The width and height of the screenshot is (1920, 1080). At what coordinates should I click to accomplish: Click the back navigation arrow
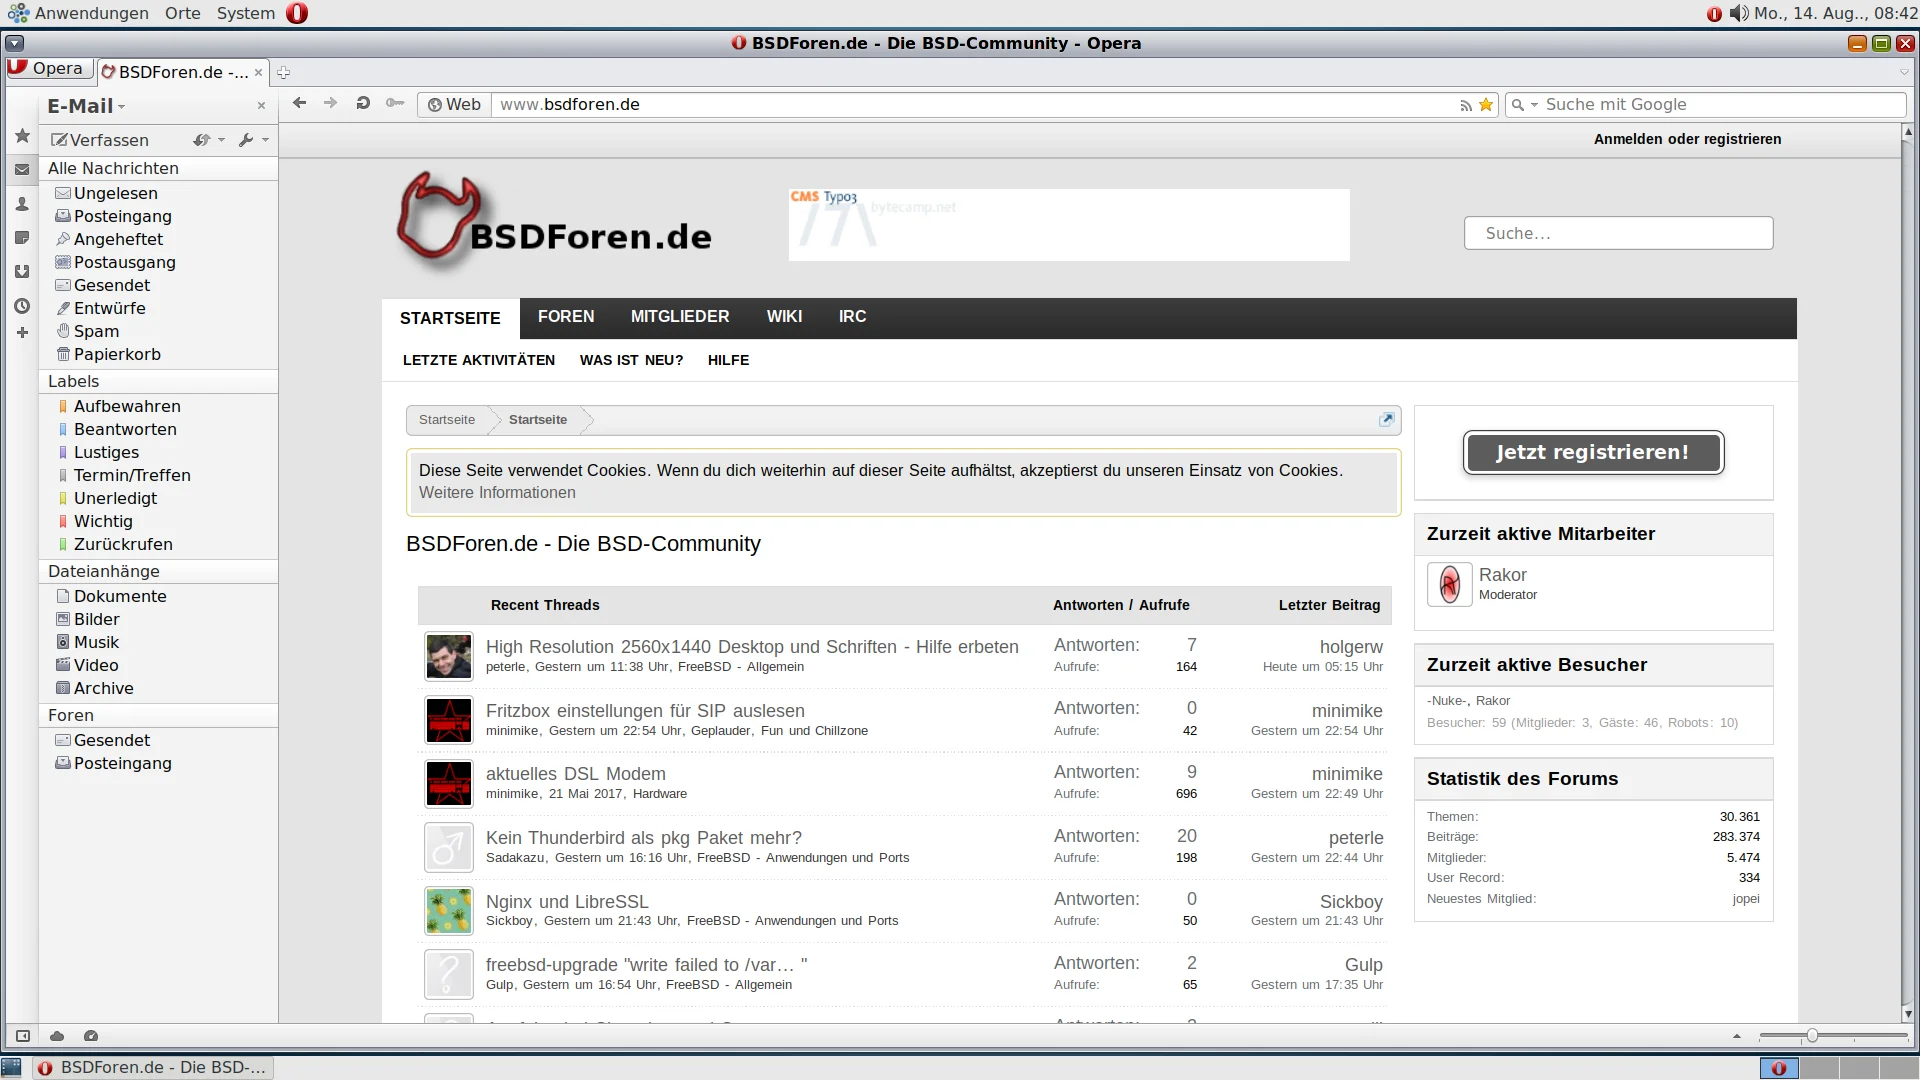point(299,103)
